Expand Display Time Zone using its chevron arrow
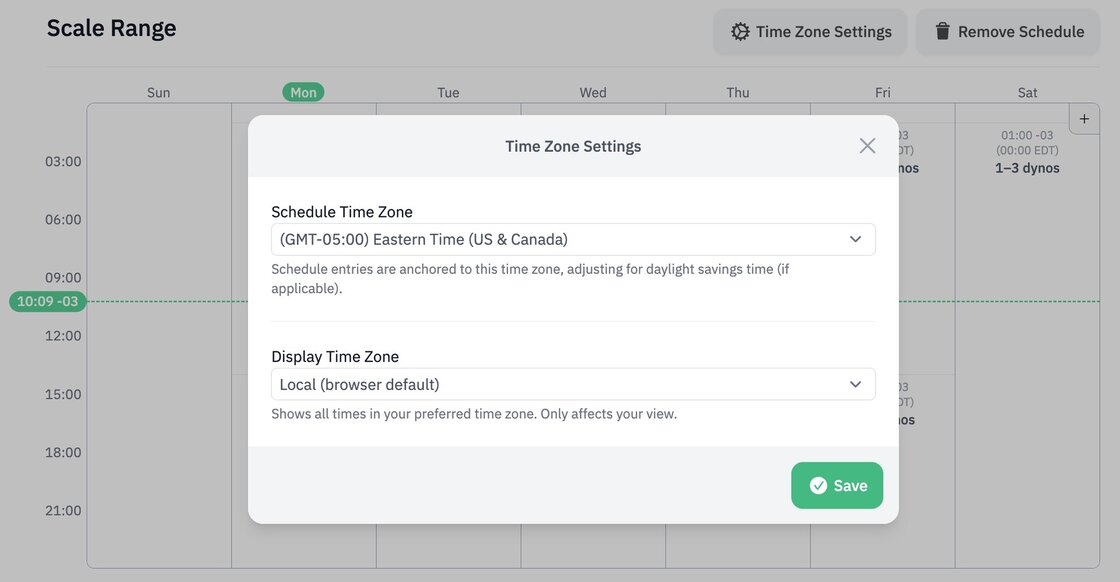 coord(855,385)
